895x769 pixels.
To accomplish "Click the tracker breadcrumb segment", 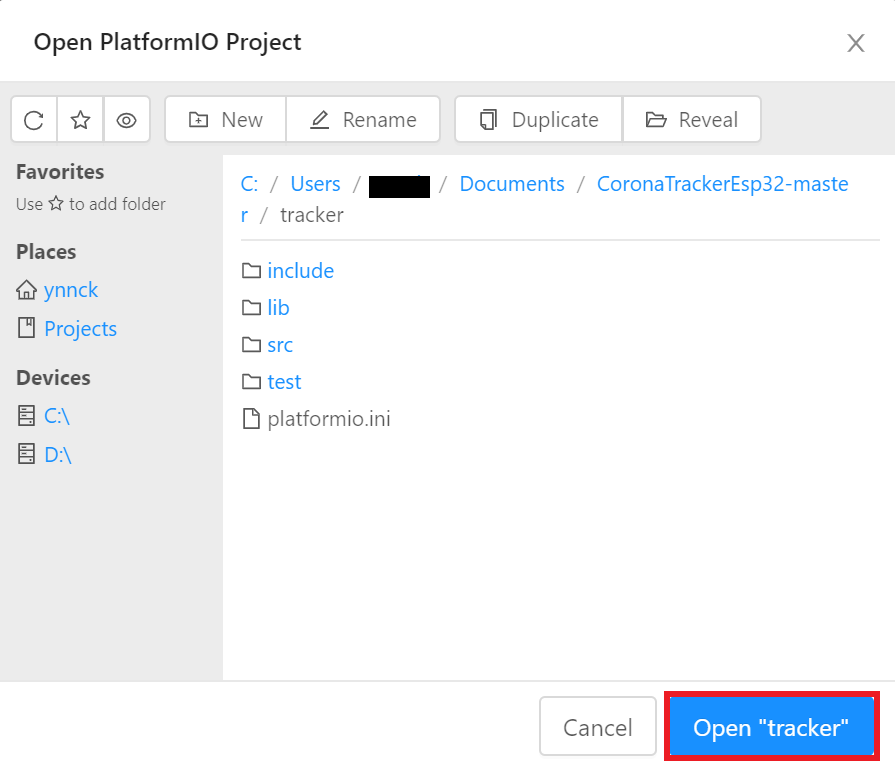I will pos(312,215).
